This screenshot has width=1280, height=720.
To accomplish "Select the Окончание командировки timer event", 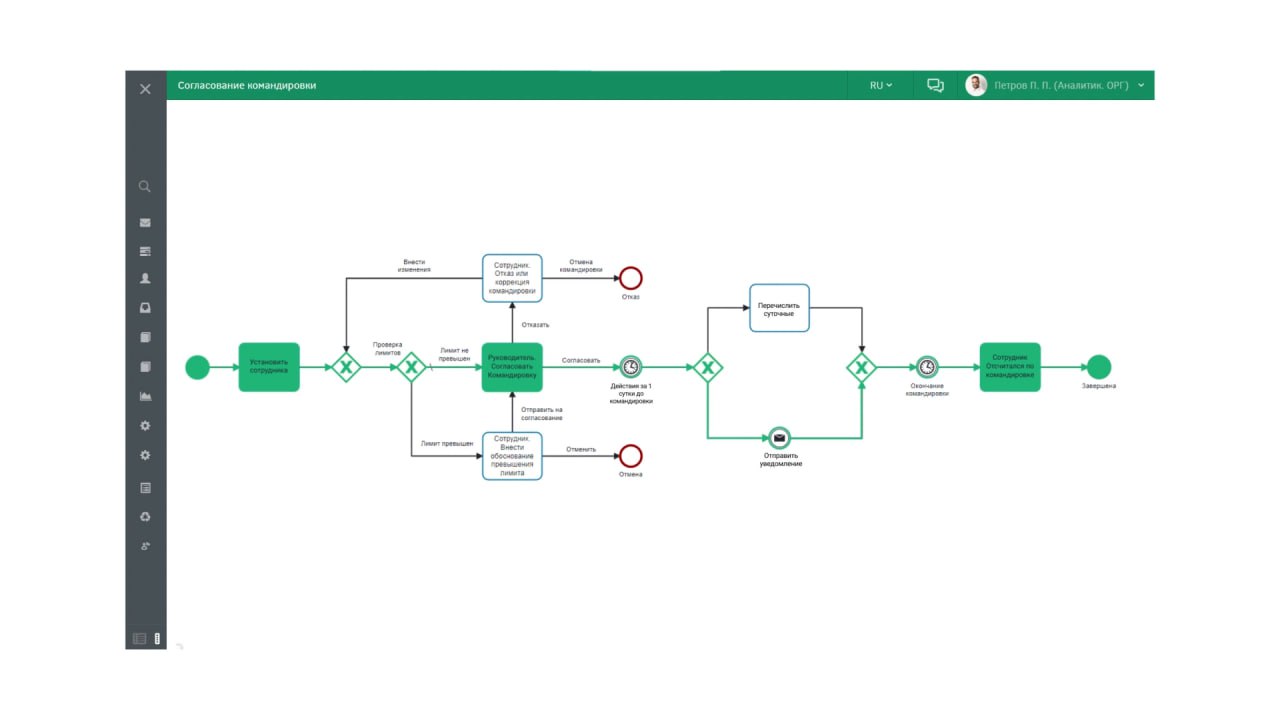I will pos(927,367).
